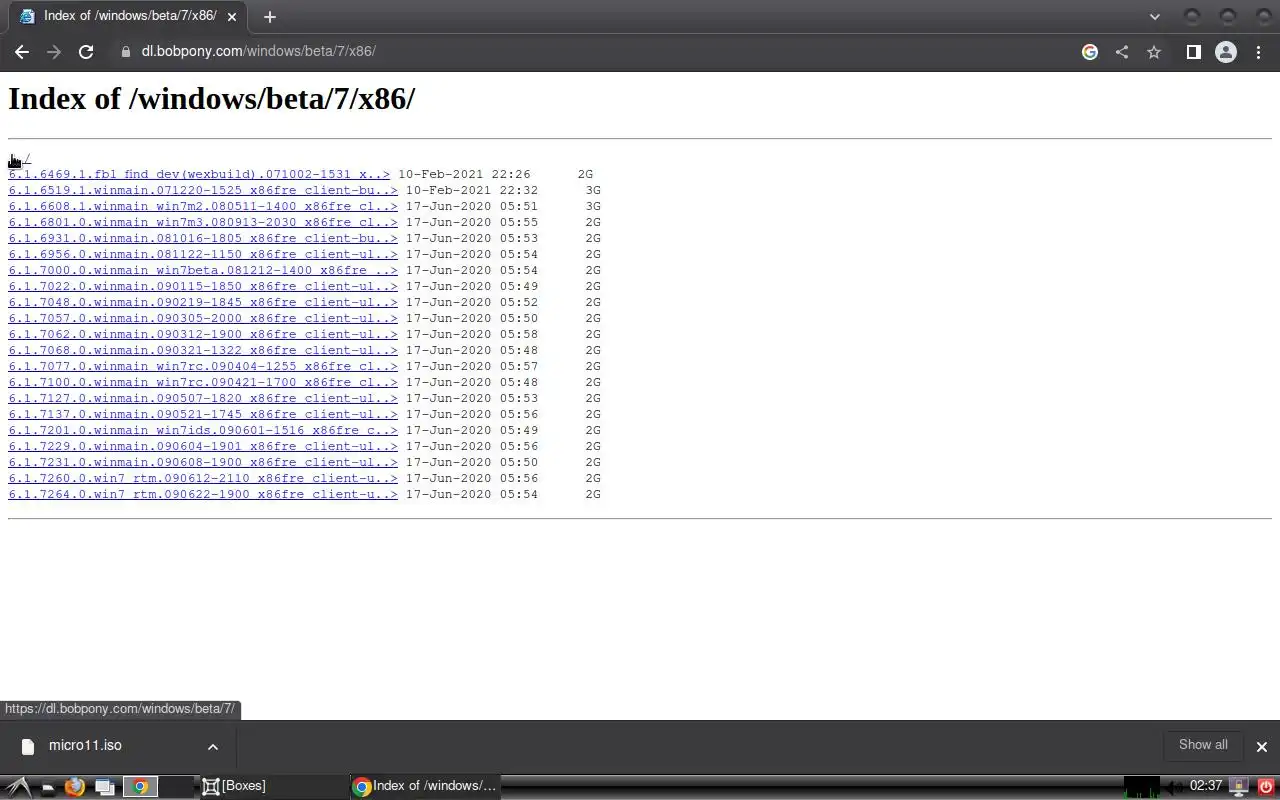Show all downloads
The image size is (1280, 800).
[x=1203, y=745]
